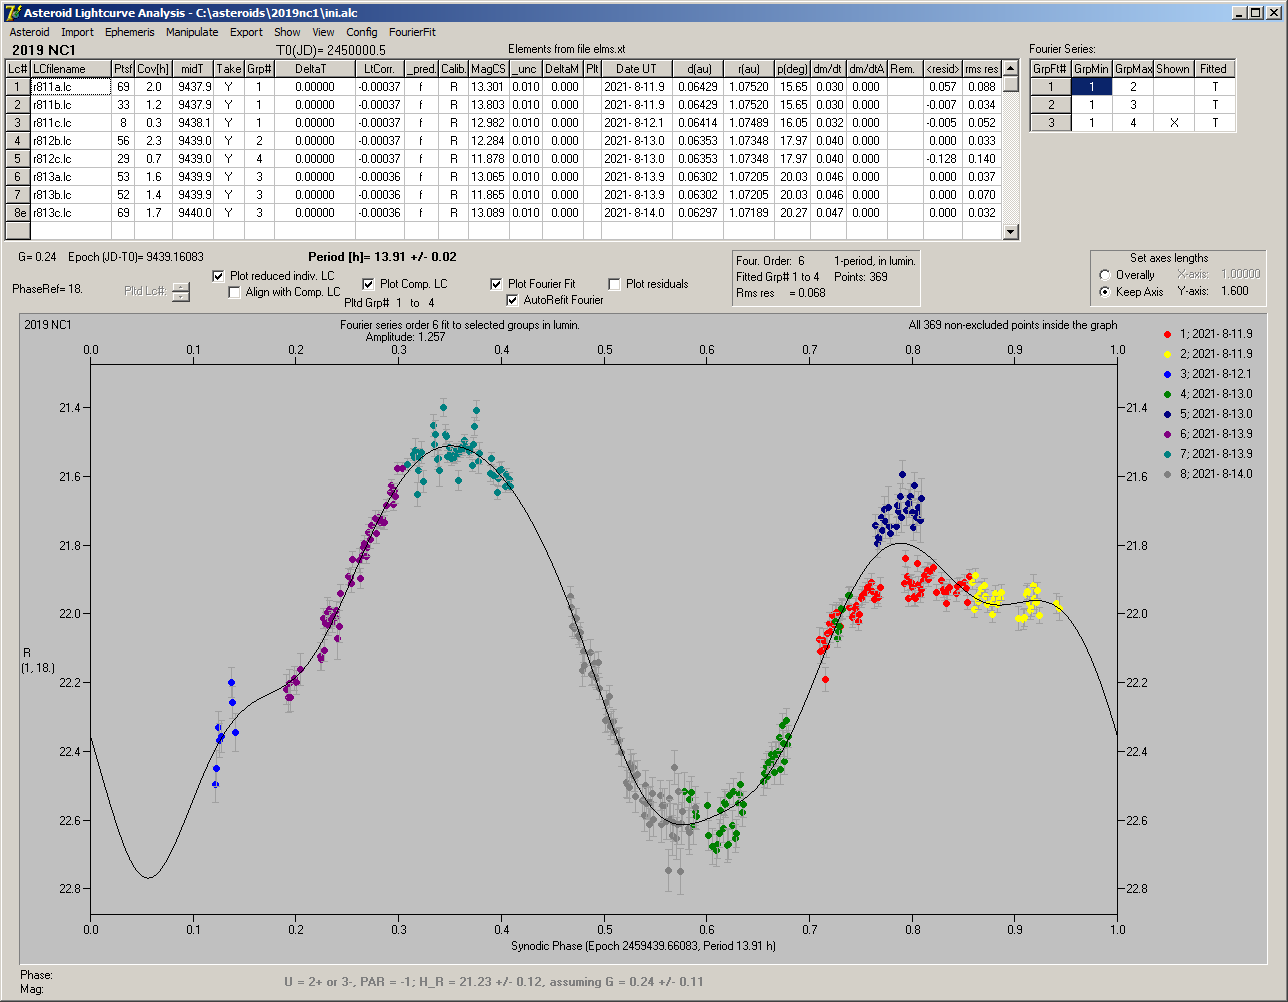Click Take value Y for r812c.lc
The image size is (1288, 1002).
(229, 159)
